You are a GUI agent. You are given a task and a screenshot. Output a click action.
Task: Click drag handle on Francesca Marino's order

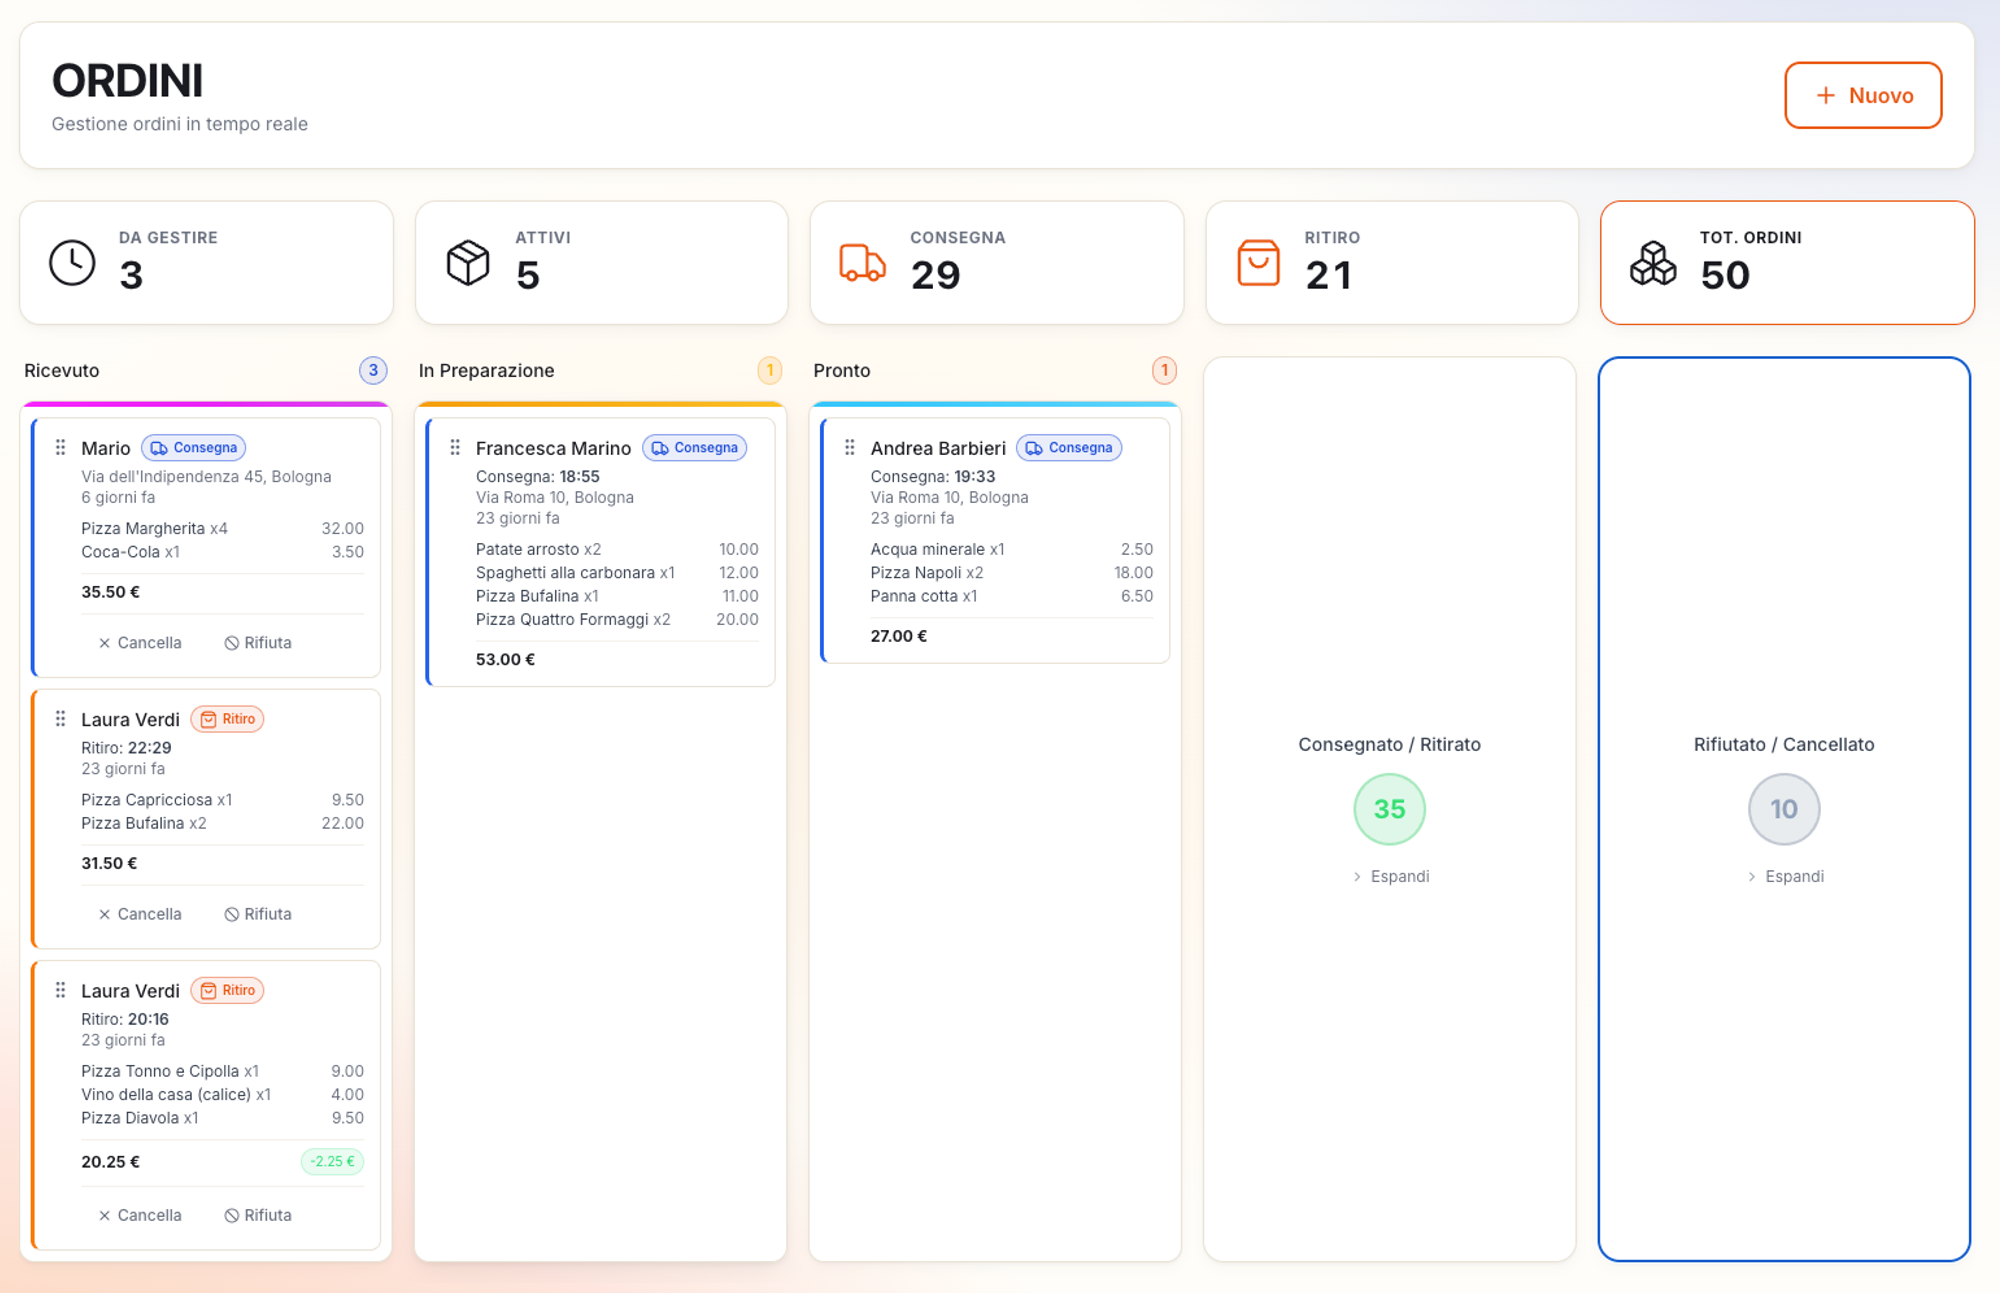click(x=455, y=447)
